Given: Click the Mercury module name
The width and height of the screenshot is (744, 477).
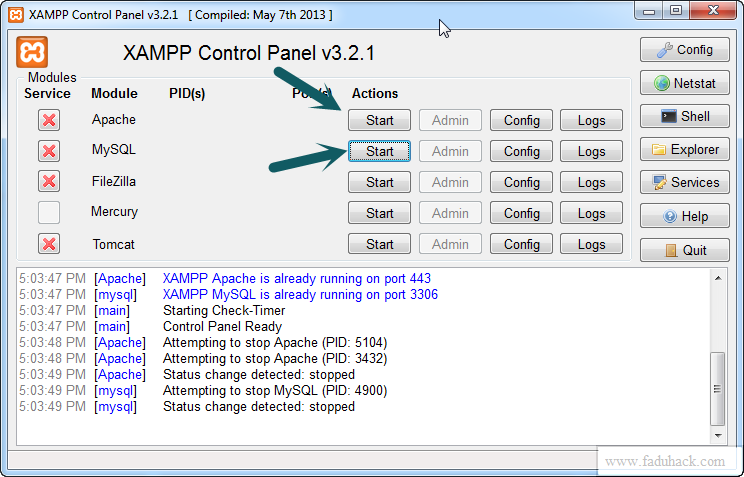Looking at the screenshot, I should click(114, 211).
